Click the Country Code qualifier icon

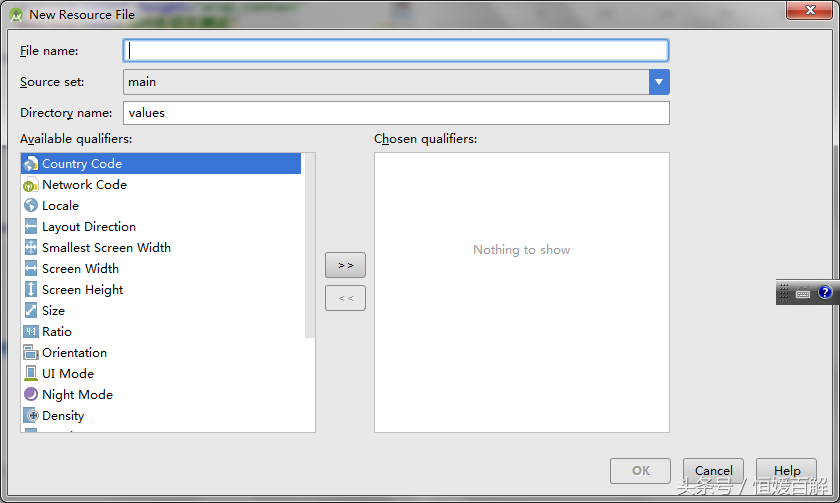[x=31, y=163]
